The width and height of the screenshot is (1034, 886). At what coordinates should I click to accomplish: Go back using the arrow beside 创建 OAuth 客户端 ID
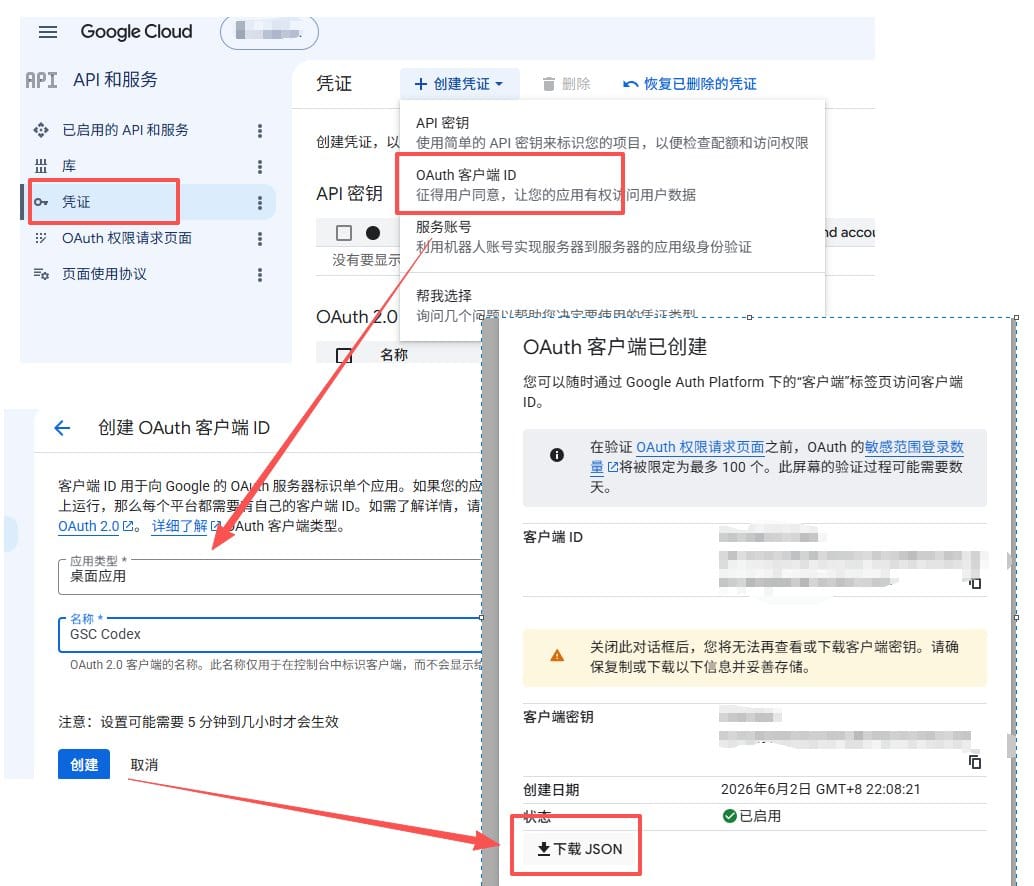click(62, 428)
